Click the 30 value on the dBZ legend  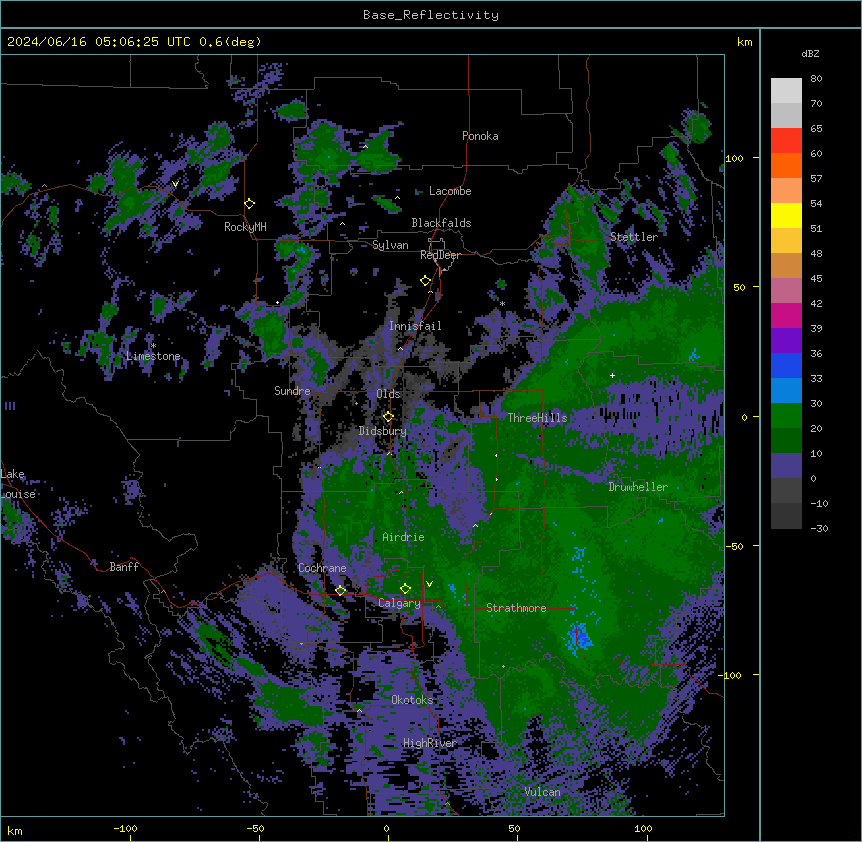(816, 403)
